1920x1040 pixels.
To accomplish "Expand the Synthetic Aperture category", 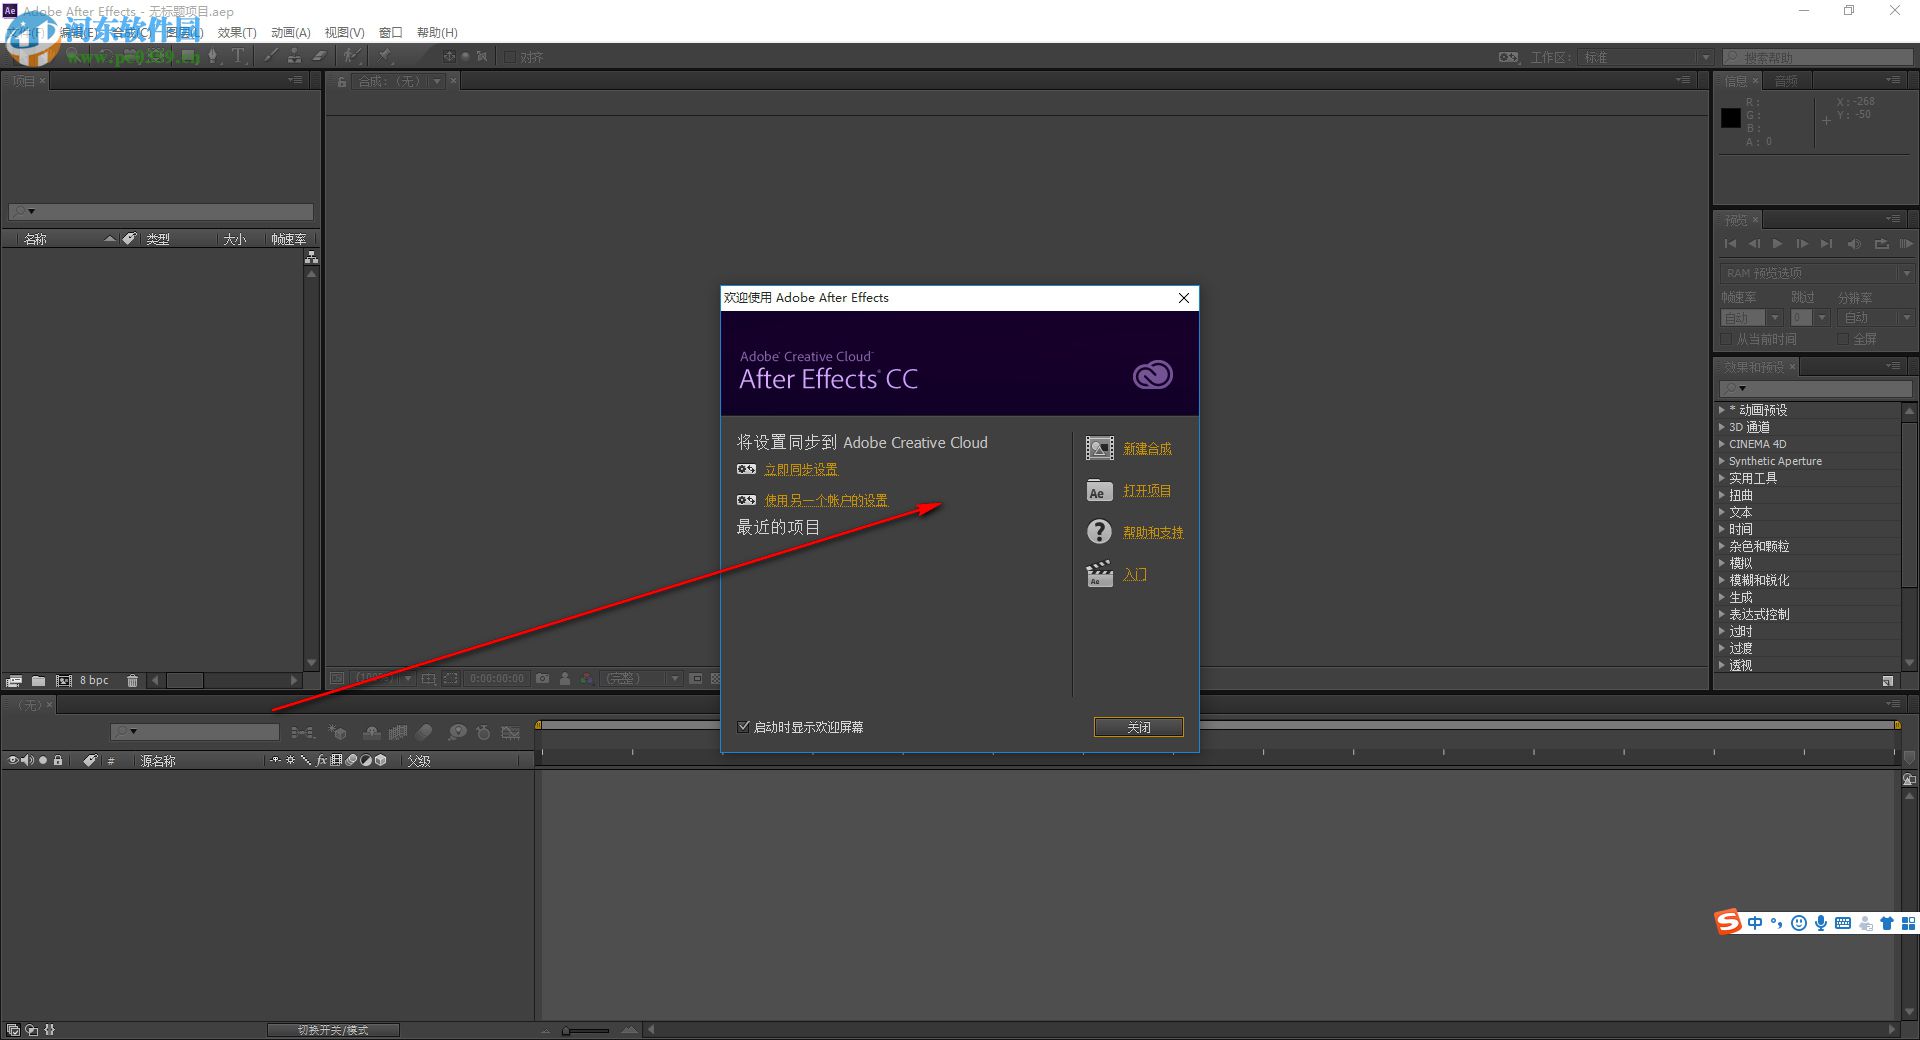I will tap(1721, 460).
